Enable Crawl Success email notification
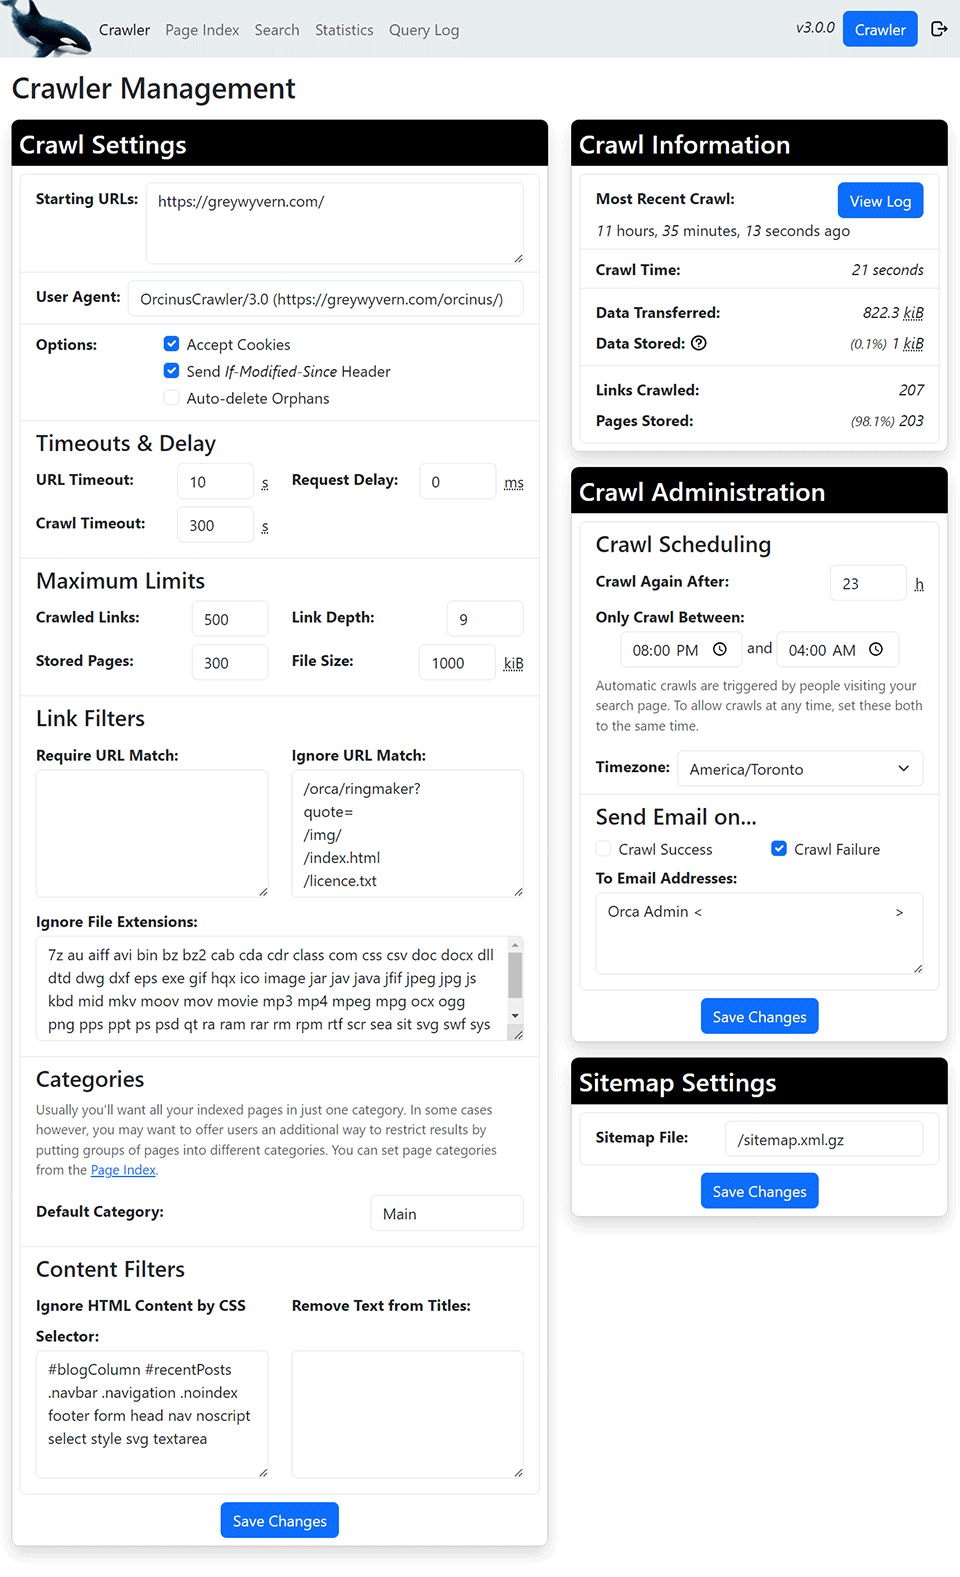The height and width of the screenshot is (1577, 960). coord(604,849)
